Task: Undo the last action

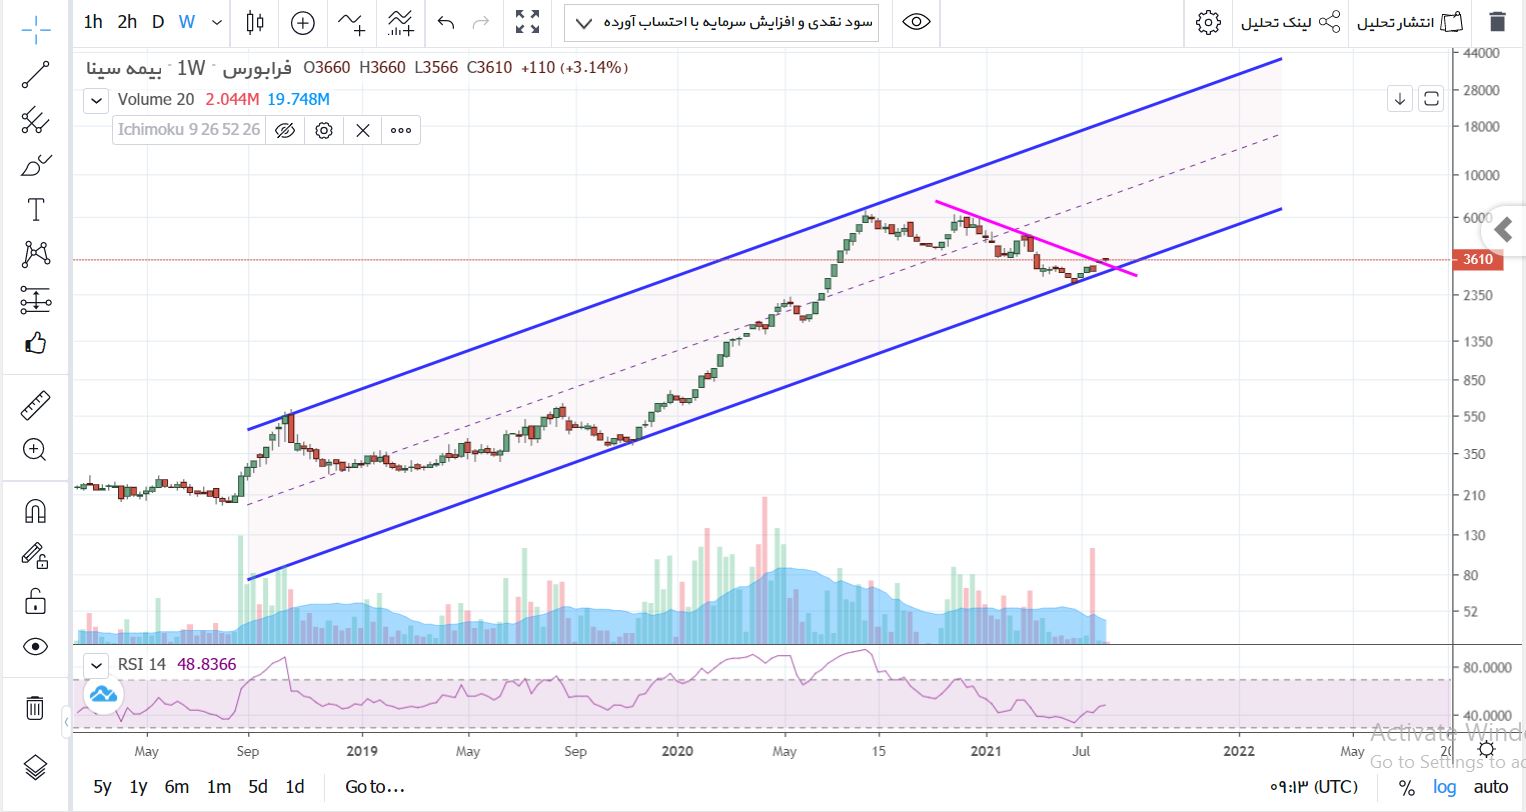Action: coord(446,22)
